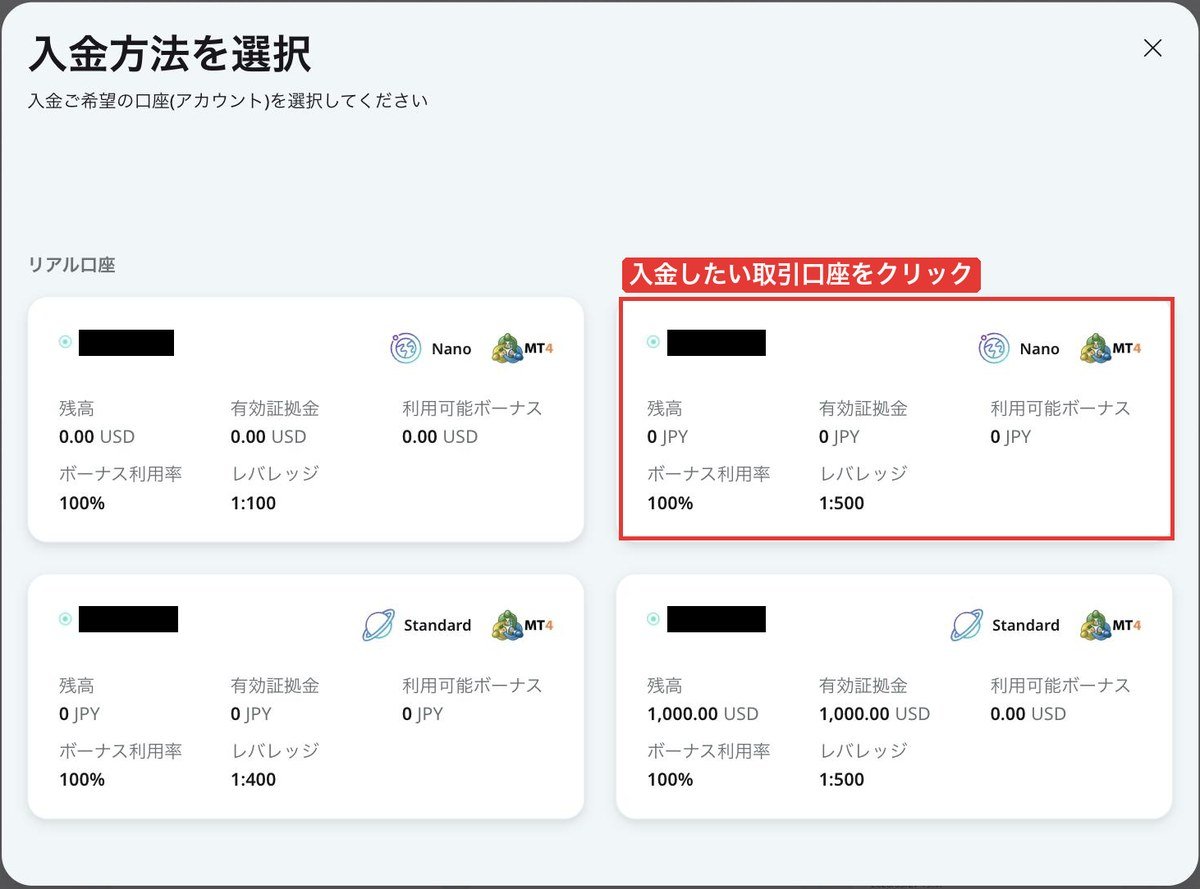Select the Nano JPY account card with 1:500 leverage
1200x889 pixels.
point(894,419)
